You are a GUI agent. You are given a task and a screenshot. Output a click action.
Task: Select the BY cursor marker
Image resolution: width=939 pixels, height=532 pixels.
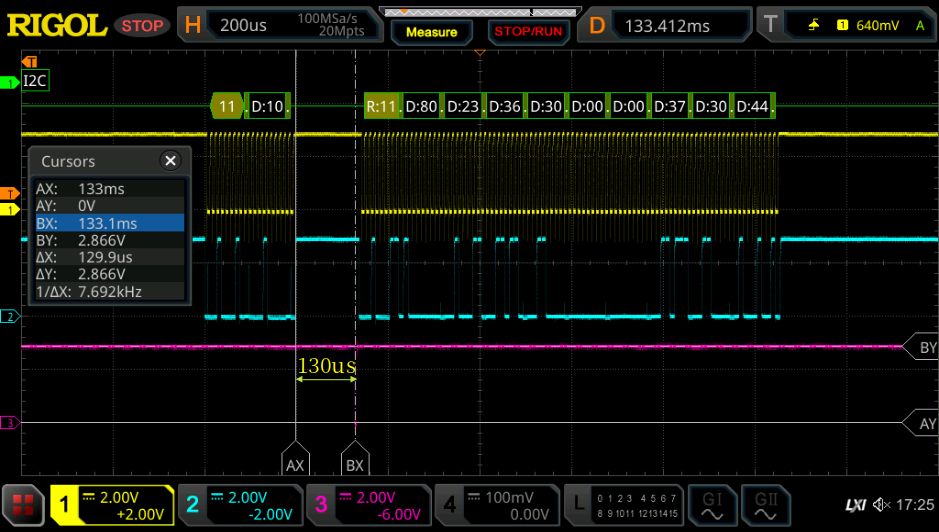(923, 347)
